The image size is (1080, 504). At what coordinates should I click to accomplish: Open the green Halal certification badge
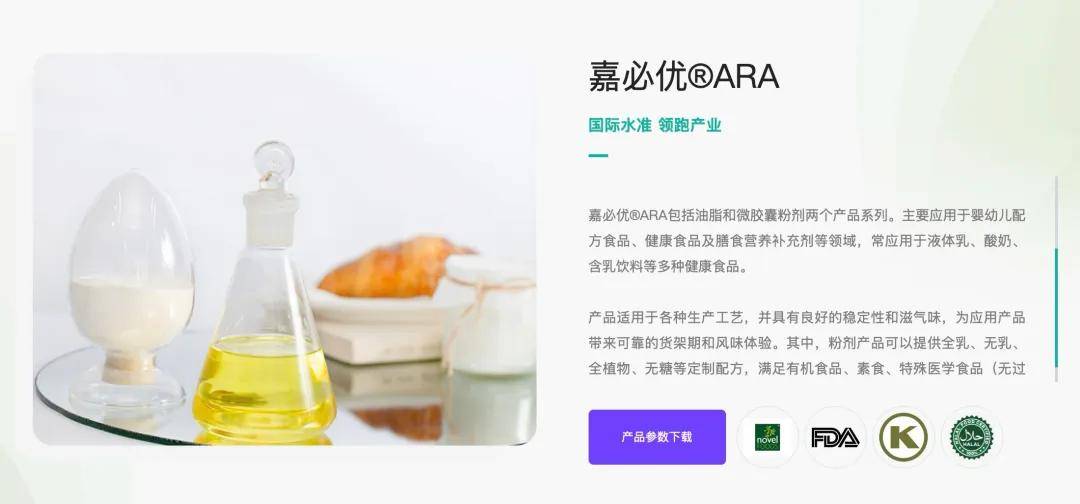point(971,437)
